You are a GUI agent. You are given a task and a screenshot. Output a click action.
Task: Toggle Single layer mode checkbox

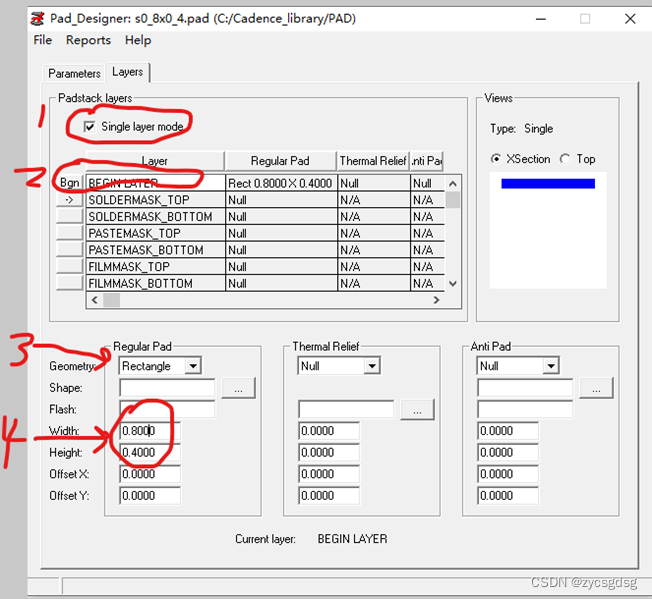(x=90, y=127)
